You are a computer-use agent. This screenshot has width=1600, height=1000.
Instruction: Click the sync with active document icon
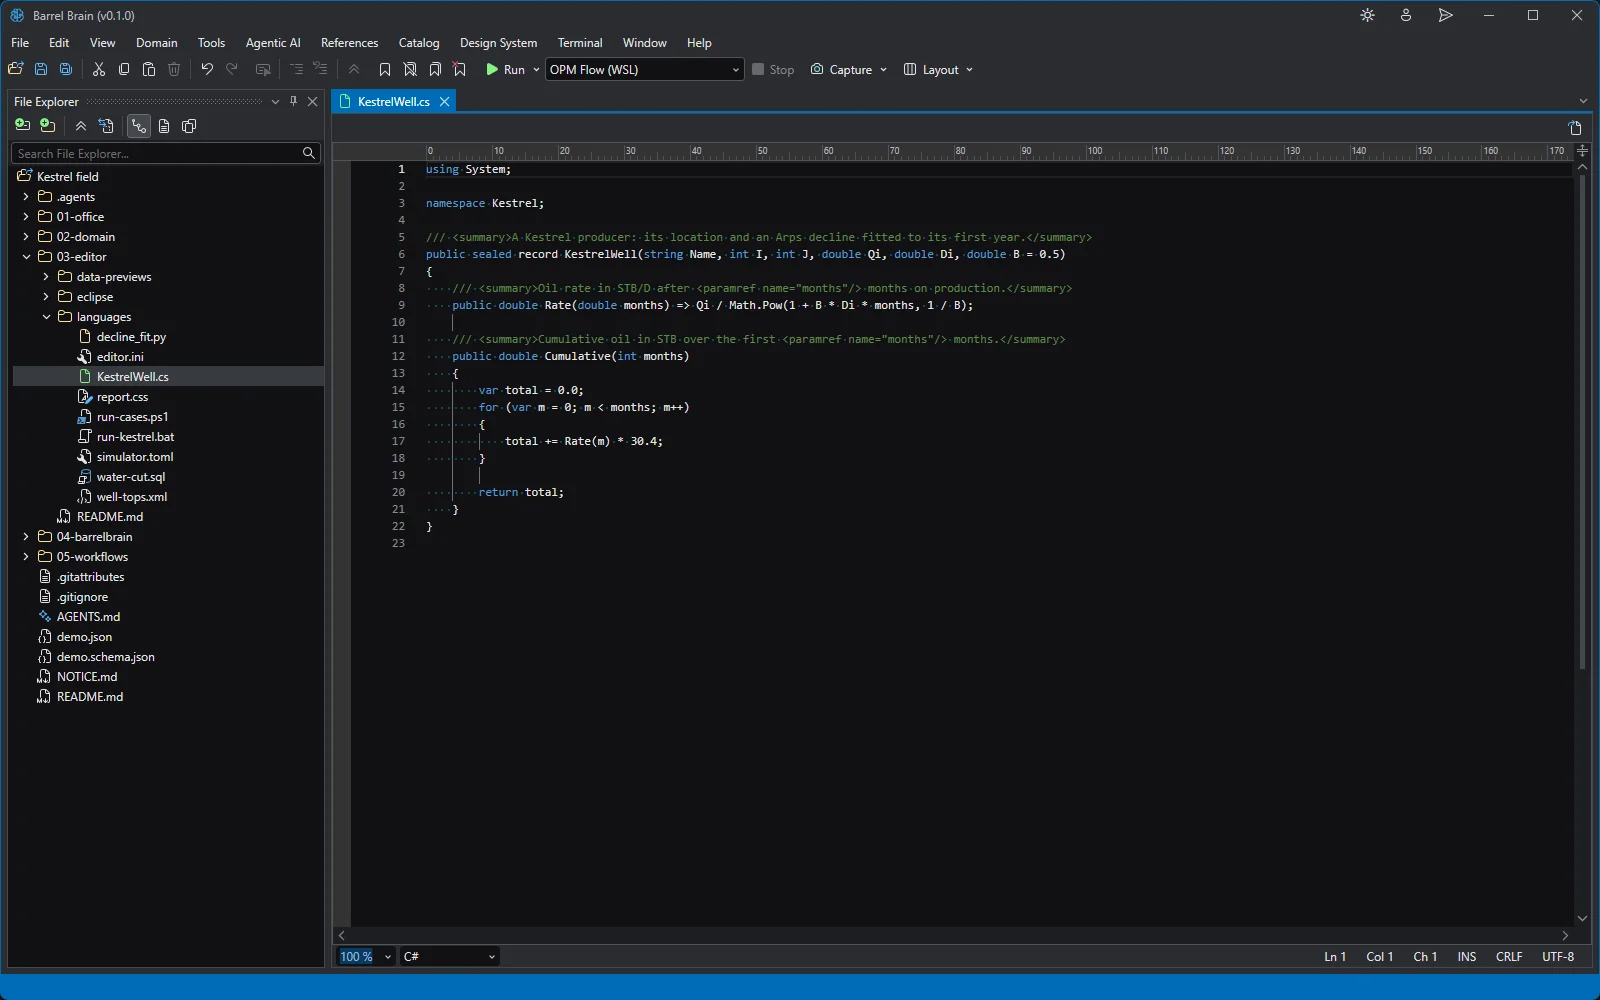(106, 126)
